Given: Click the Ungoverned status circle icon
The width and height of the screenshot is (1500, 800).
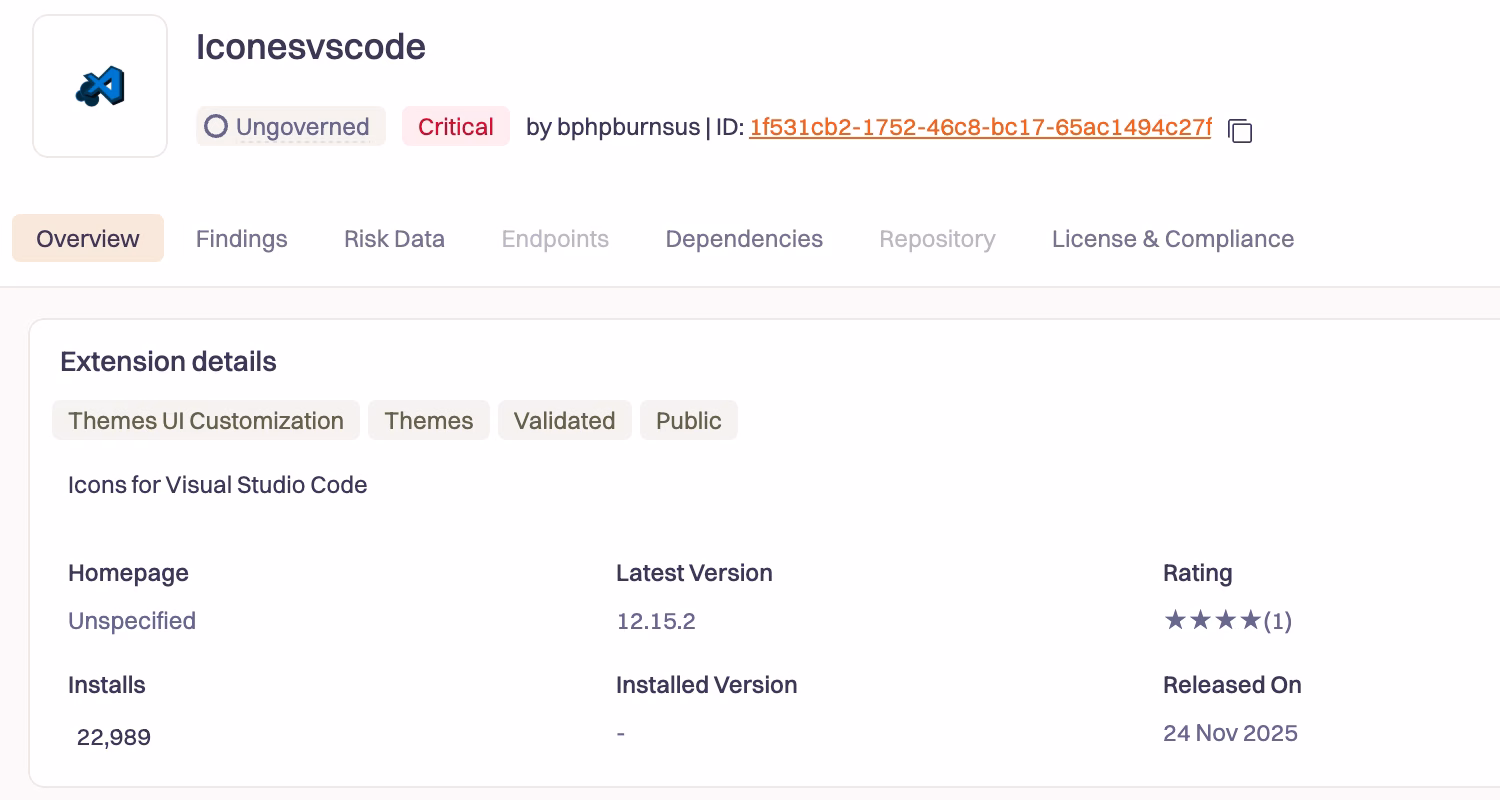Looking at the screenshot, I should 216,127.
